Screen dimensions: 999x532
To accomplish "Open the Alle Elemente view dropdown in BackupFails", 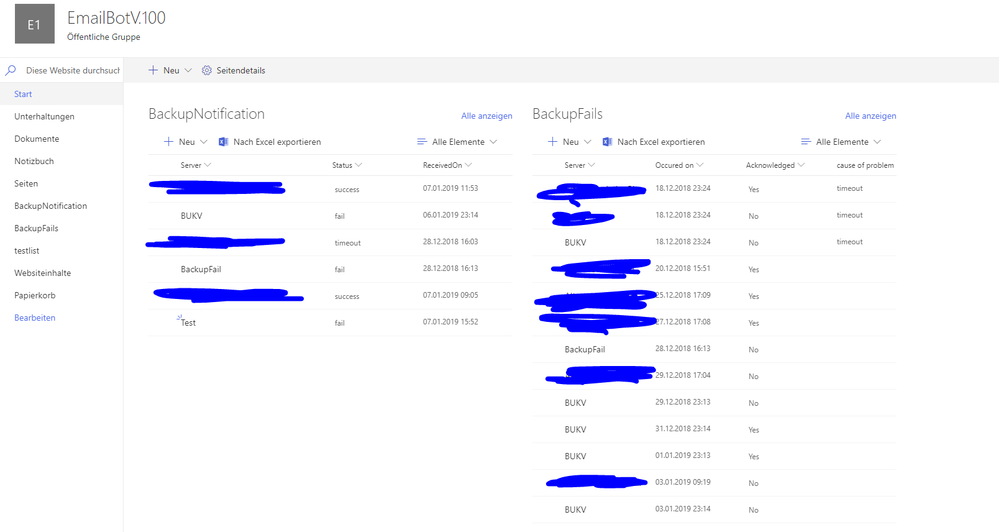I will coord(841,141).
